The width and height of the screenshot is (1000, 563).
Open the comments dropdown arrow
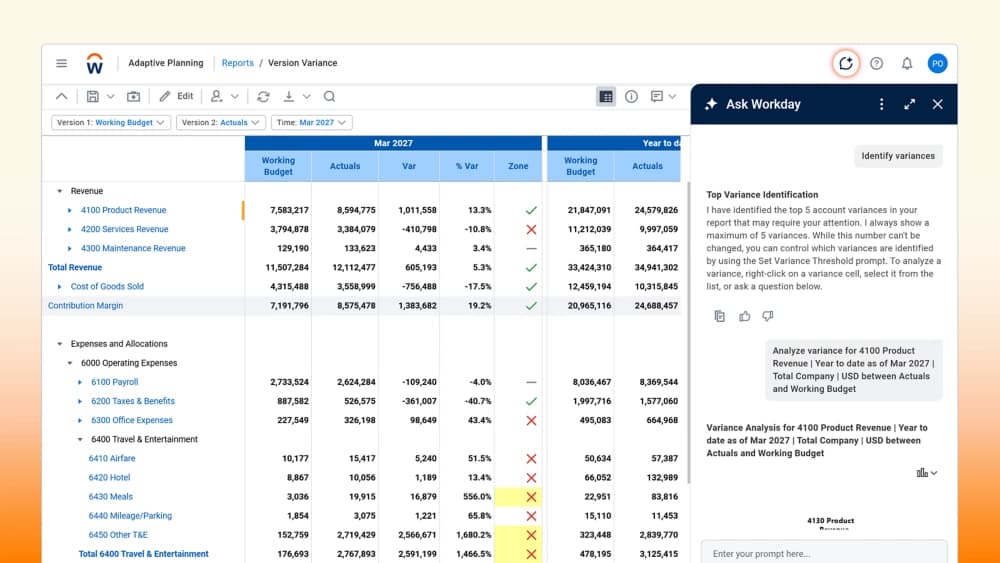coord(672,96)
